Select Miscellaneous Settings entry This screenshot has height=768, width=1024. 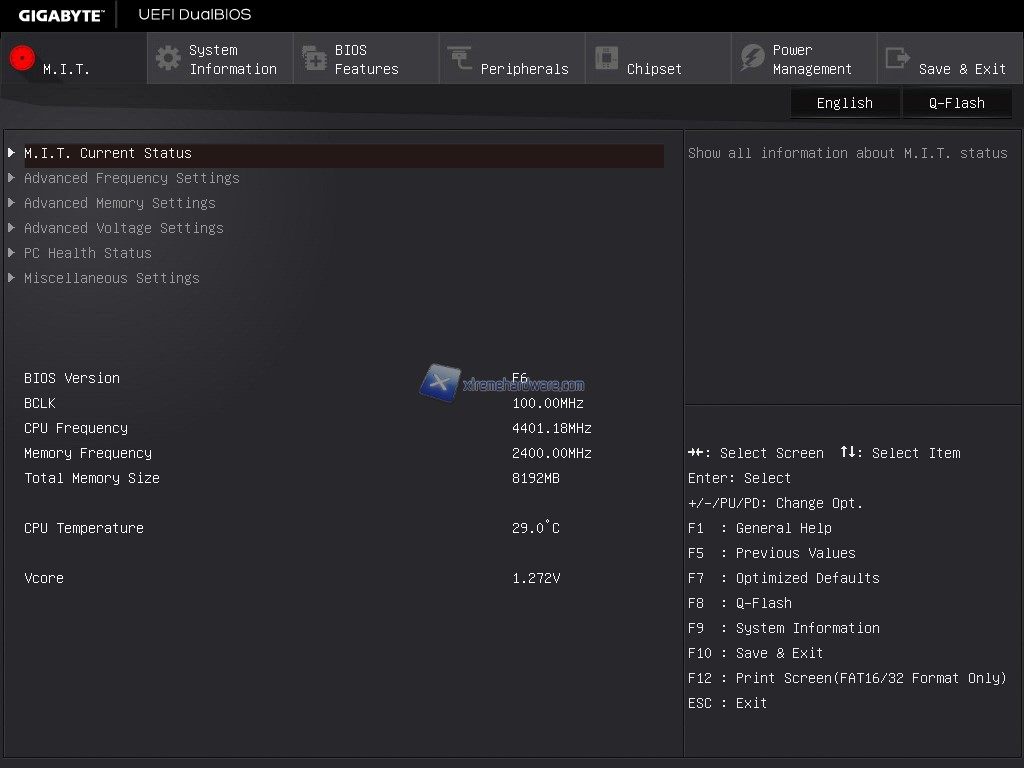(111, 278)
